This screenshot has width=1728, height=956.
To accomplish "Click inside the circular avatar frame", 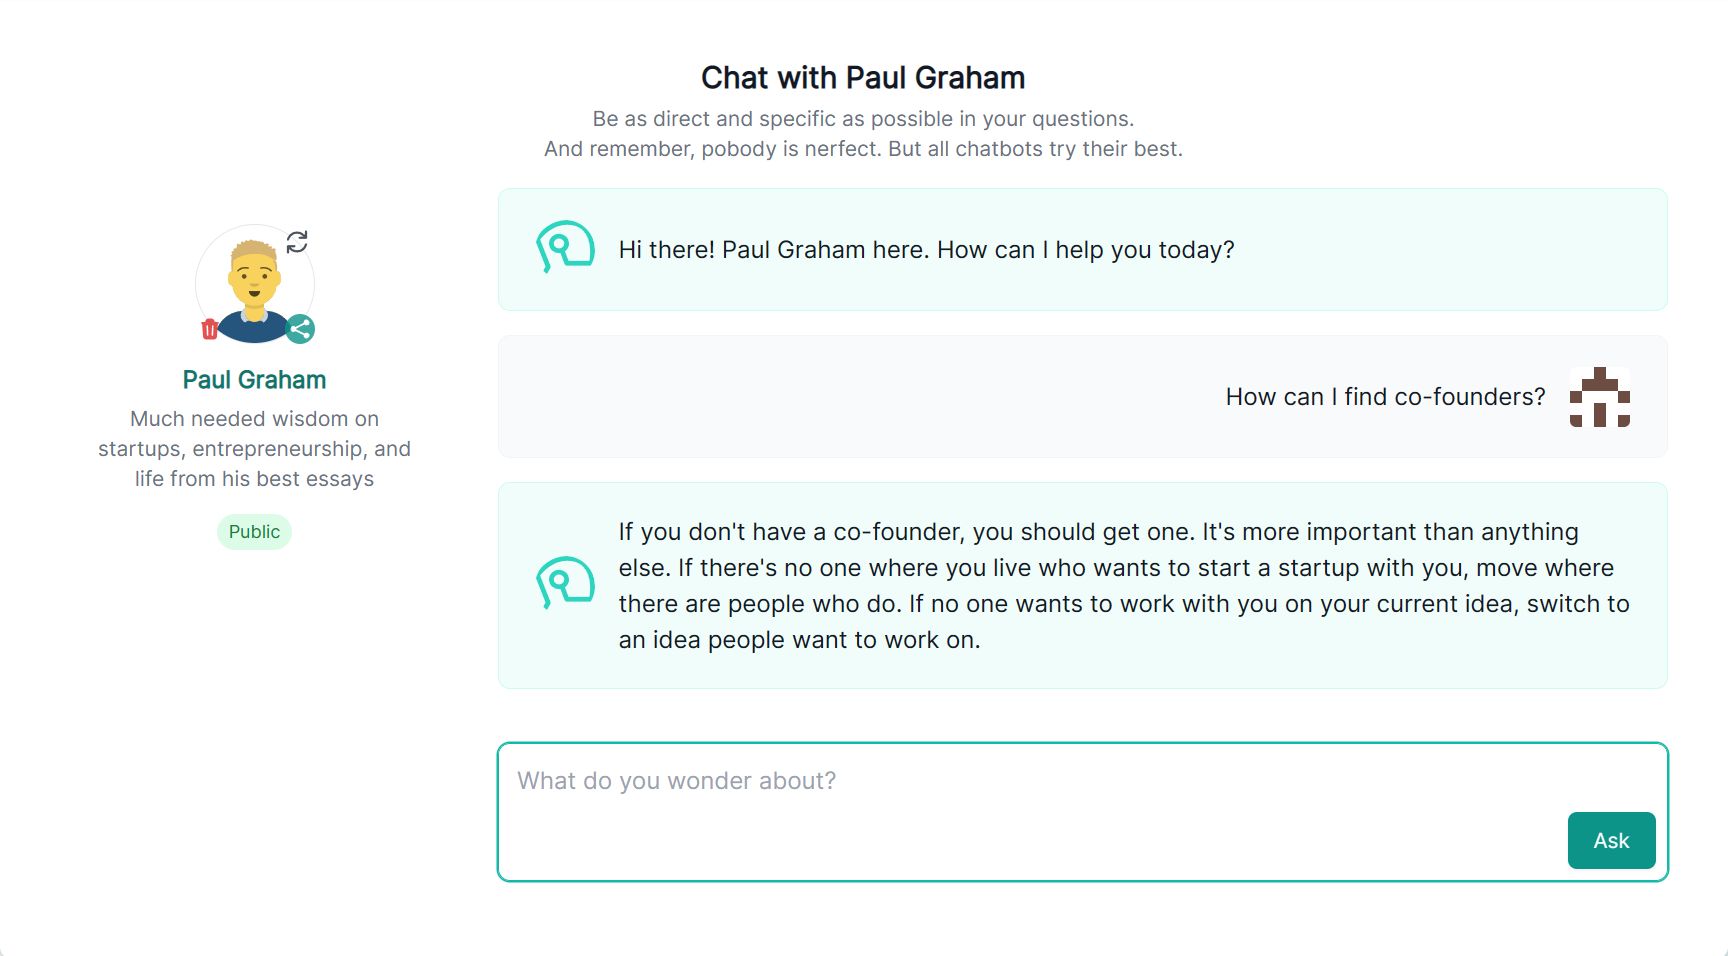I will tap(254, 285).
